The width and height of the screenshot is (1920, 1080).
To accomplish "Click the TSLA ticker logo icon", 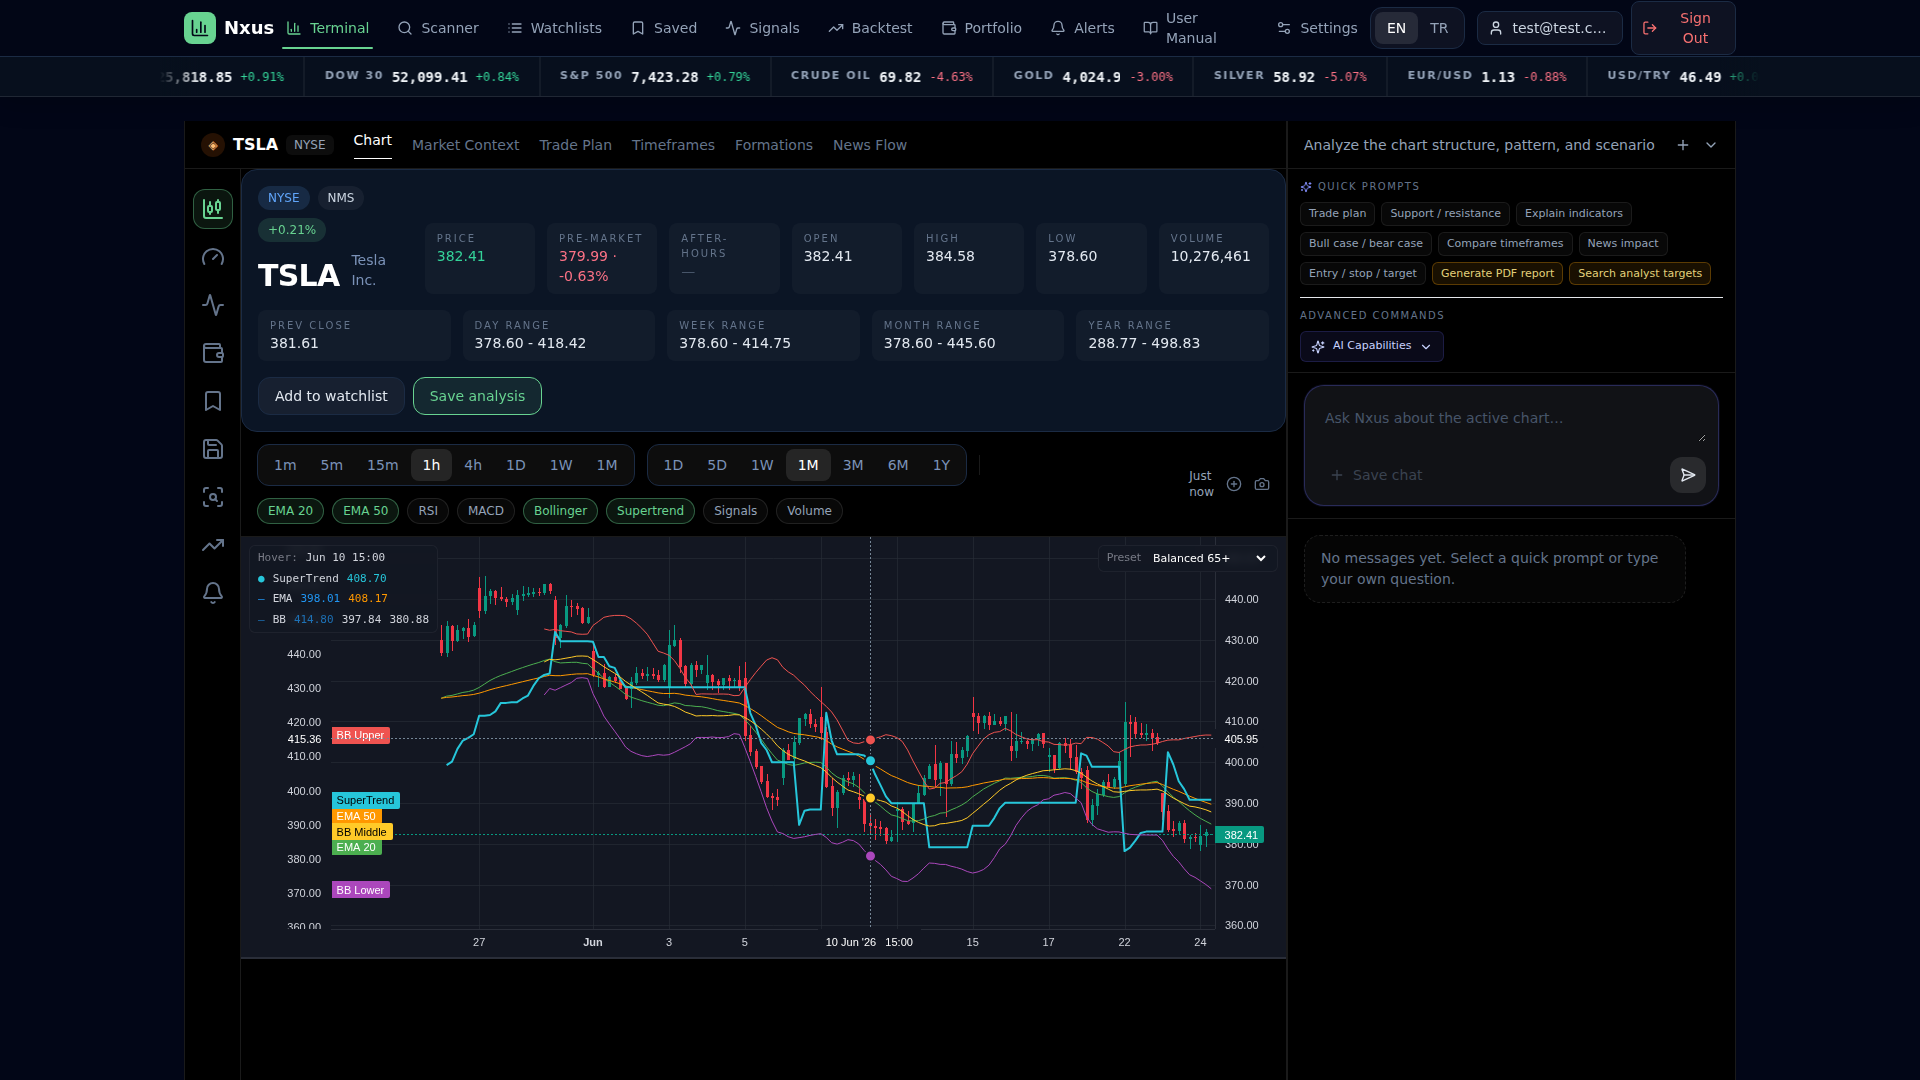I will pos(213,145).
